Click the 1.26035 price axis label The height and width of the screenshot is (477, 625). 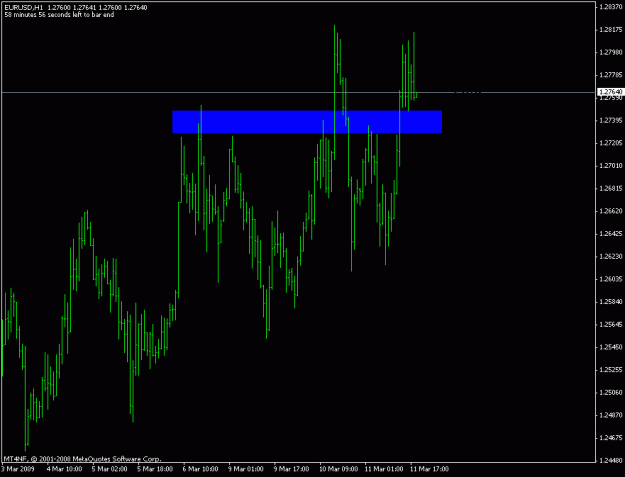pos(611,279)
